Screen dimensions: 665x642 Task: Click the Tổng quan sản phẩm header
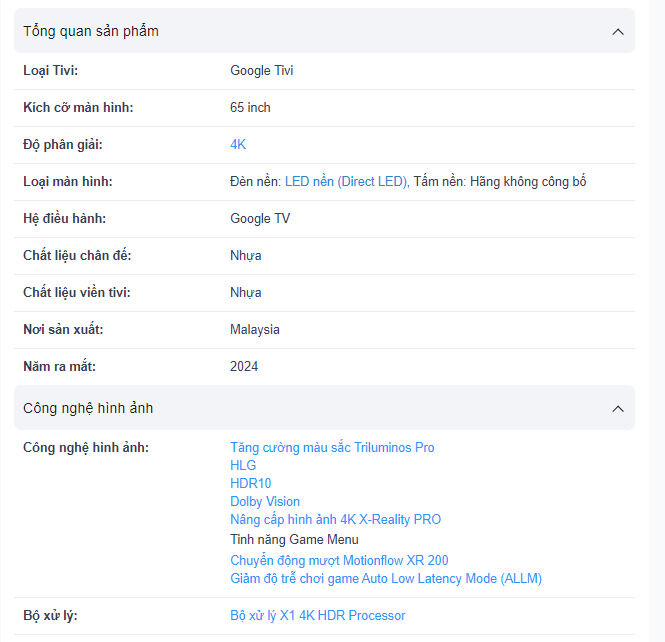pyautogui.click(x=91, y=32)
